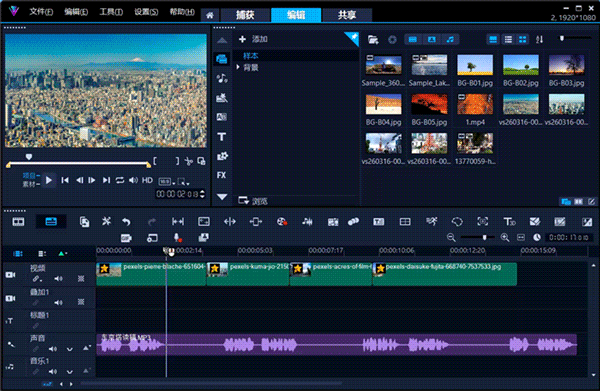600x391 pixels.
Task: Zoom in the timeline
Action: 505,238
